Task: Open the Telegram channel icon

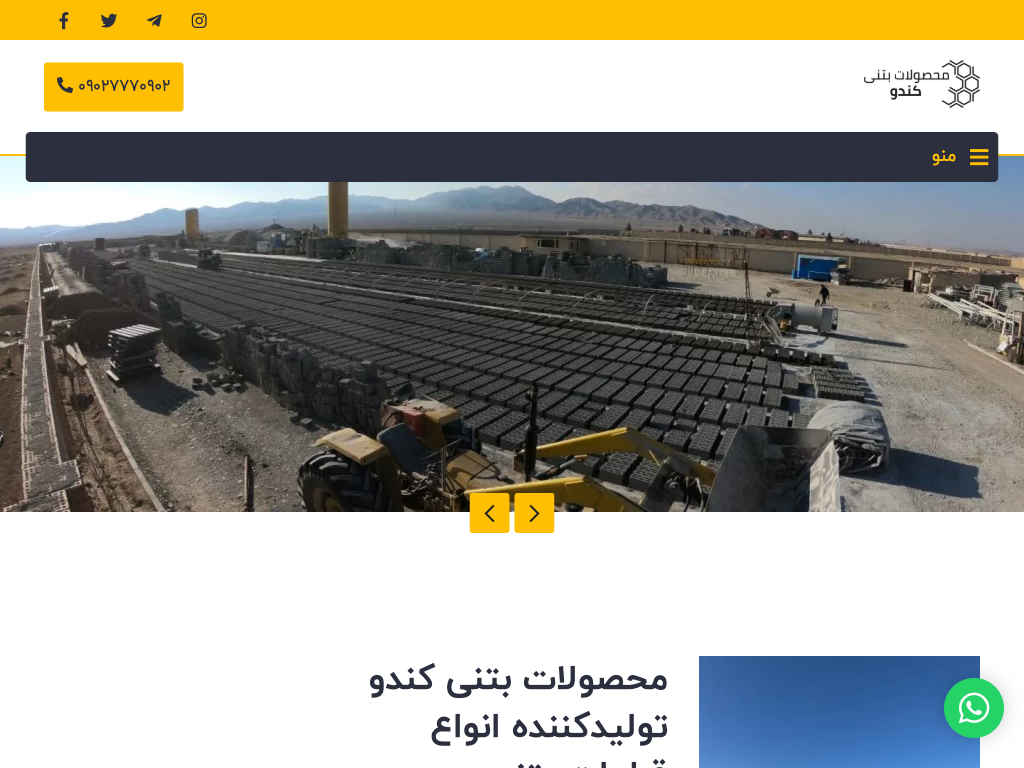Action: (x=154, y=21)
